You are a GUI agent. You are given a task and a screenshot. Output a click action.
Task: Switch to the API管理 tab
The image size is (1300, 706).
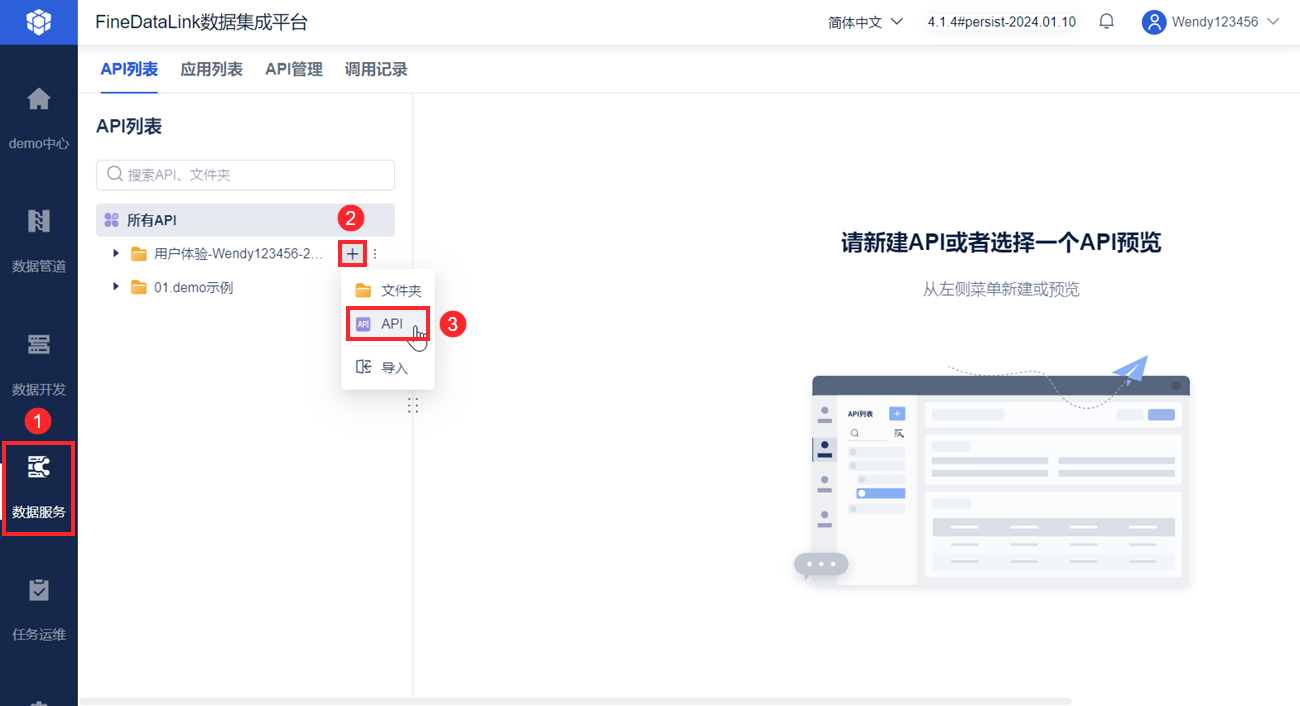point(294,69)
